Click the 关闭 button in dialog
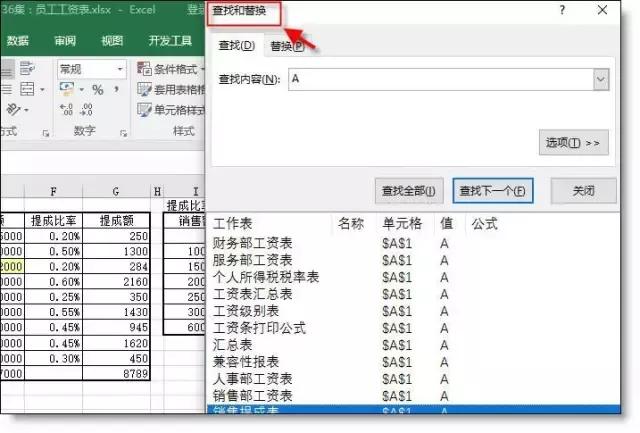 584,191
